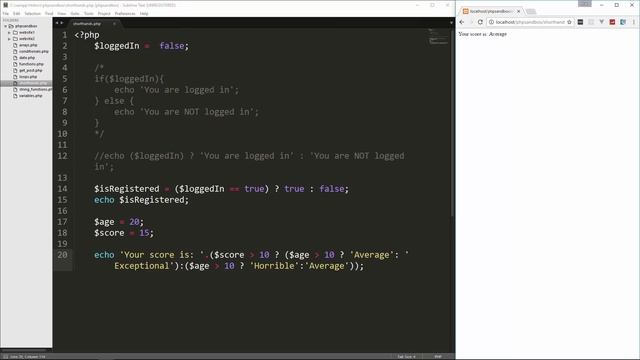Open the Help menu
Image resolution: width=640 pixels, height=360 pixels.
[144, 13]
